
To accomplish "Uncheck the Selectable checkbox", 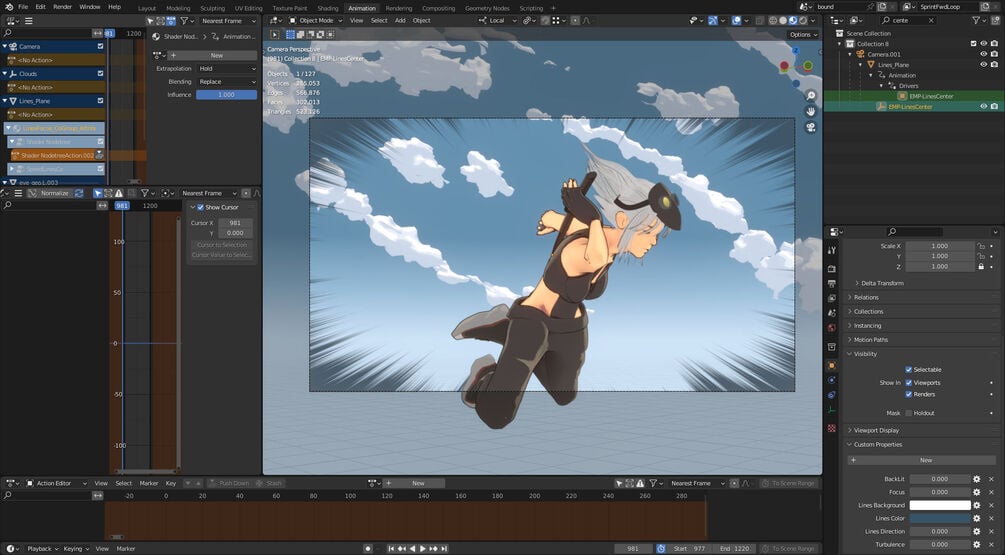I will pos(908,370).
